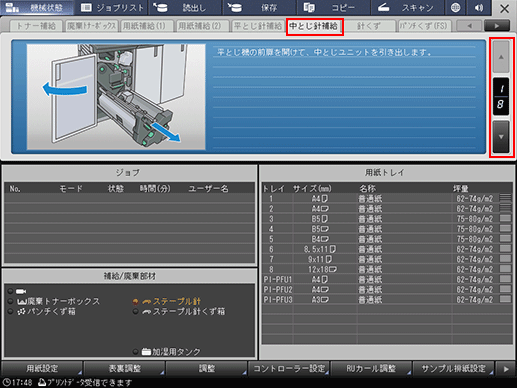Show more guidance tabs with right arrow
The height and width of the screenshot is (388, 517).
point(497,26)
